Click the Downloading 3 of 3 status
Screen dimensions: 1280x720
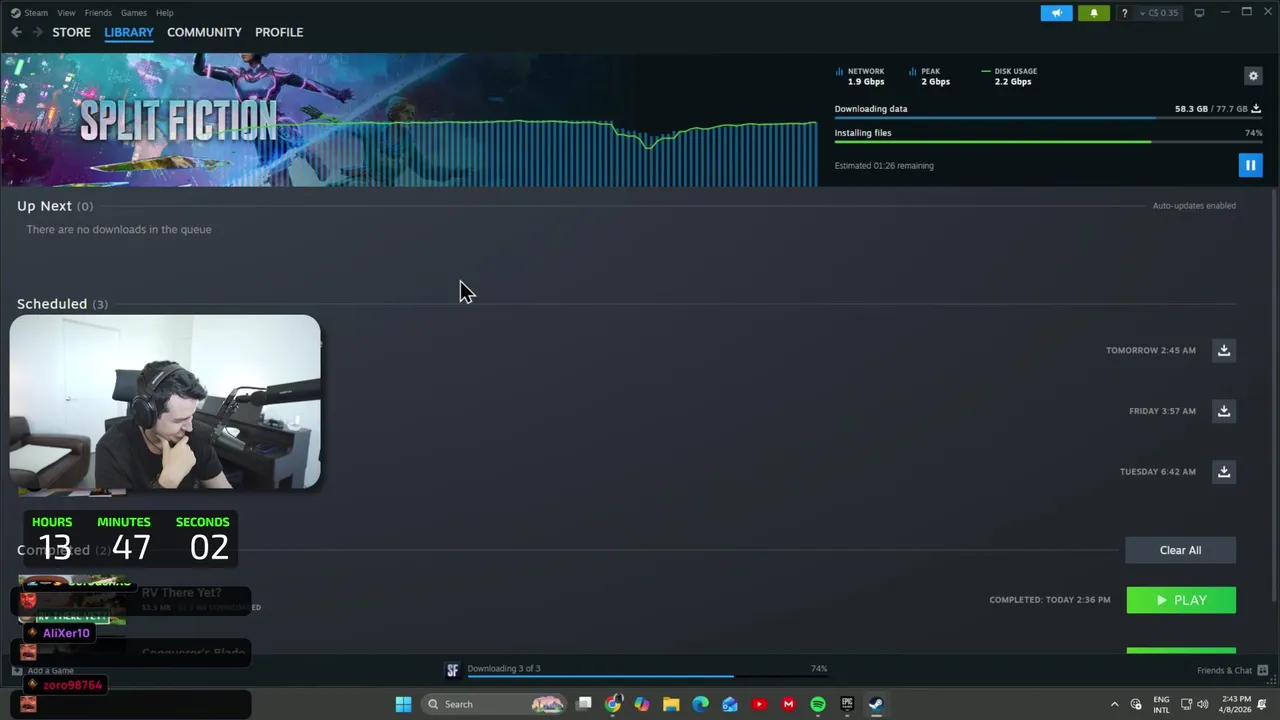[504, 668]
